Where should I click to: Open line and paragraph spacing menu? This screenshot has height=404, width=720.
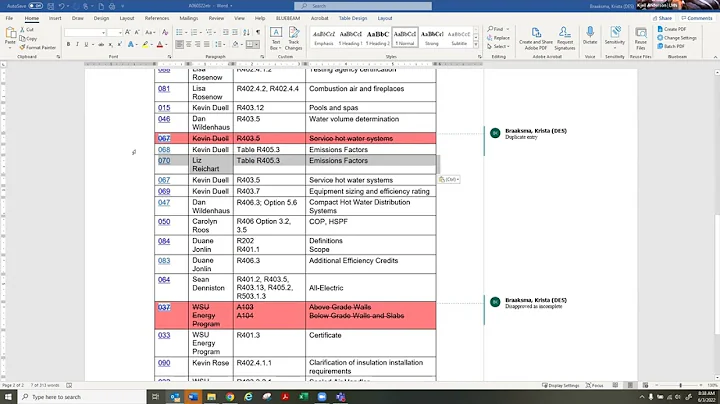[219, 44]
